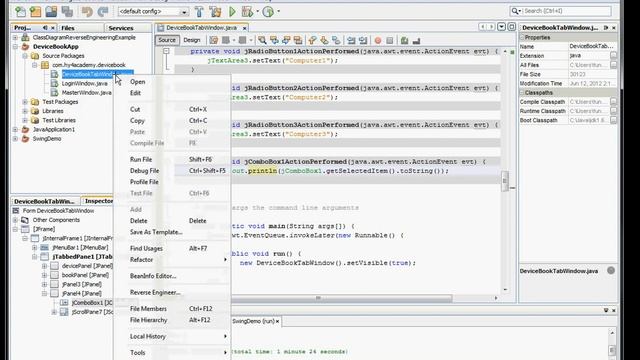Click ellipsis button for Compile Classpath
The height and width of the screenshot is (360, 640).
[613, 102]
